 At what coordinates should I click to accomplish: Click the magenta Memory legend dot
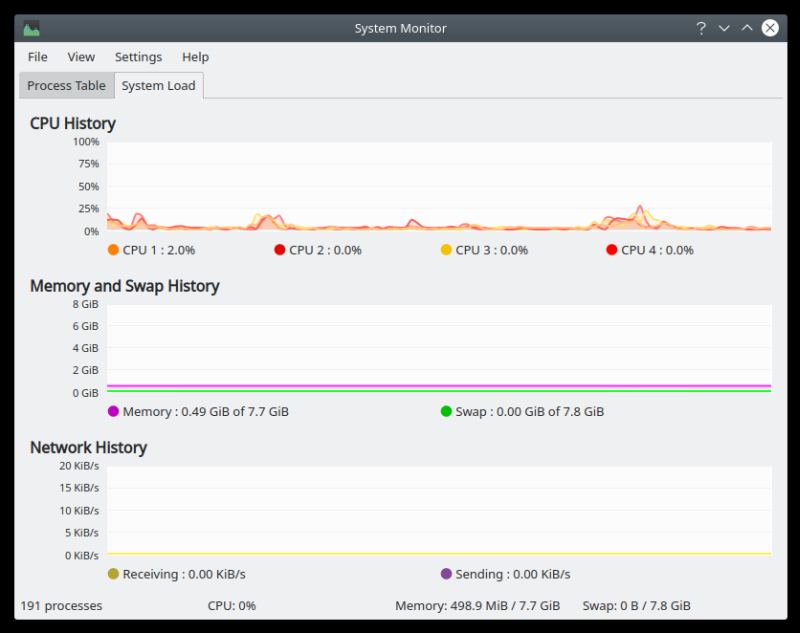click(x=113, y=411)
